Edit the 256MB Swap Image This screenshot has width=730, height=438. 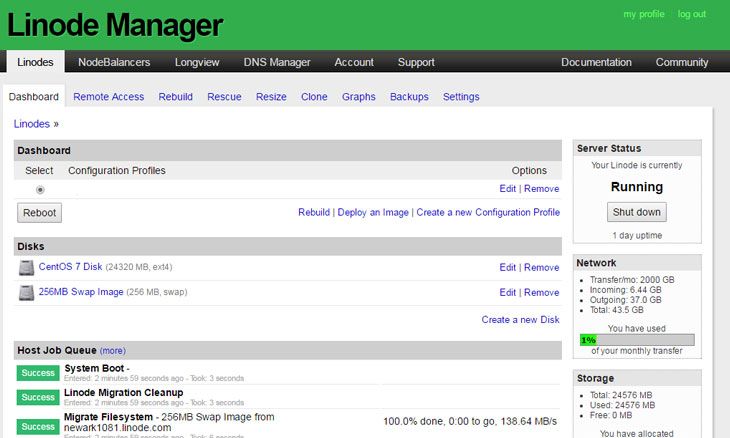(507, 292)
